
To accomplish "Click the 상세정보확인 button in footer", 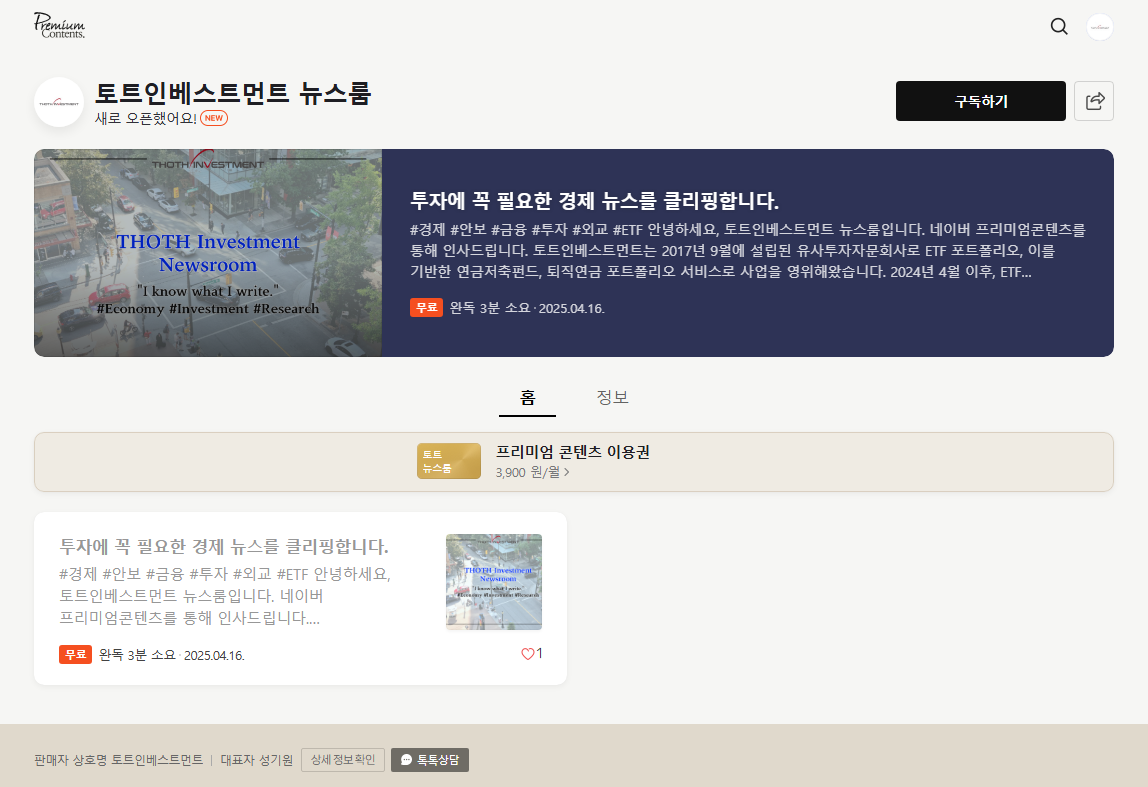I will pos(343,760).
